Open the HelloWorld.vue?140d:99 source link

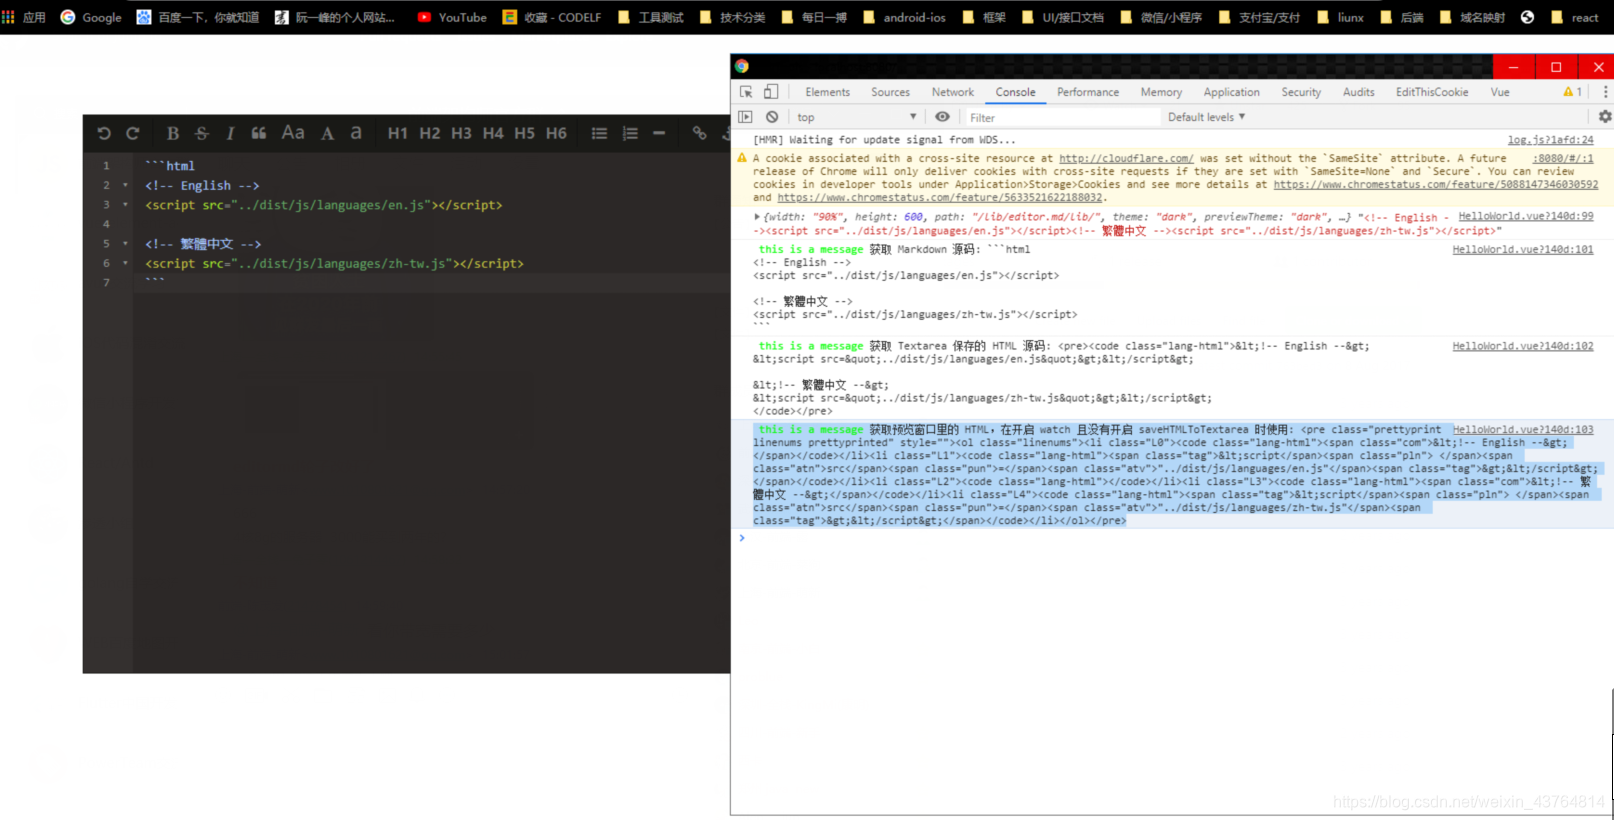click(1526, 216)
